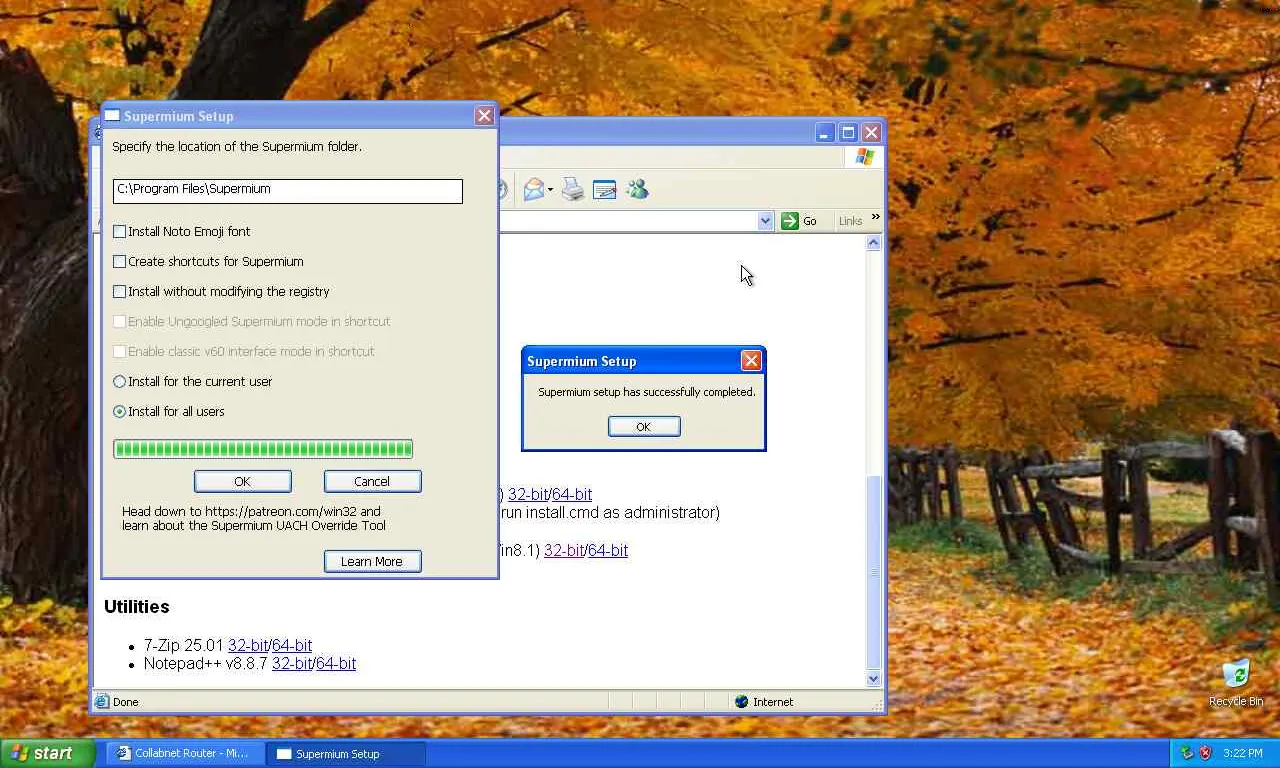Open the Notepad++ v8.8.7 32-bit link

pos(292,663)
